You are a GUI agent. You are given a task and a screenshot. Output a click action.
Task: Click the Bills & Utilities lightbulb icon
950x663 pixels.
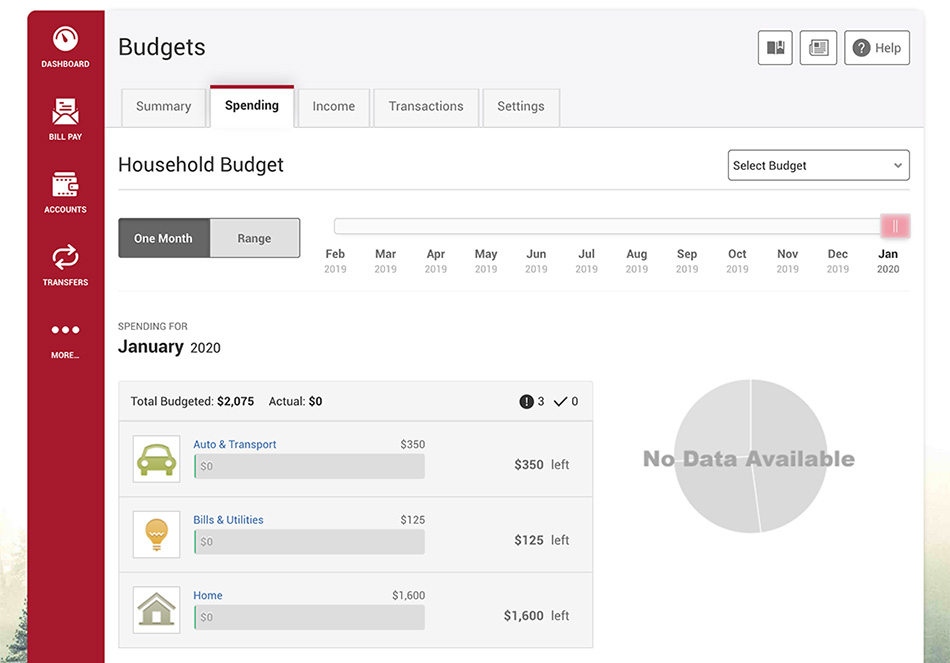(156, 535)
